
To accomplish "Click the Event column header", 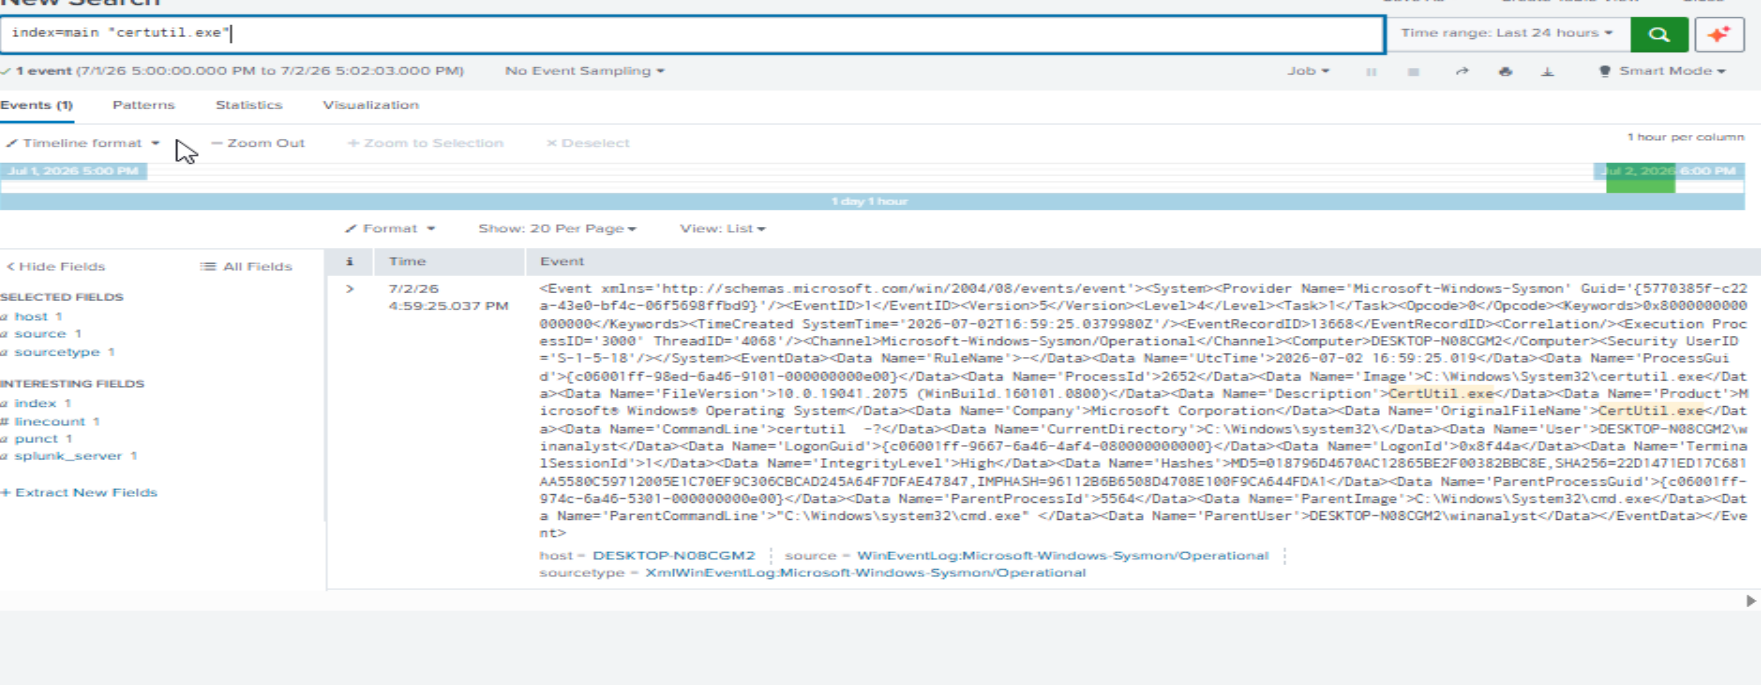I will click(562, 262).
